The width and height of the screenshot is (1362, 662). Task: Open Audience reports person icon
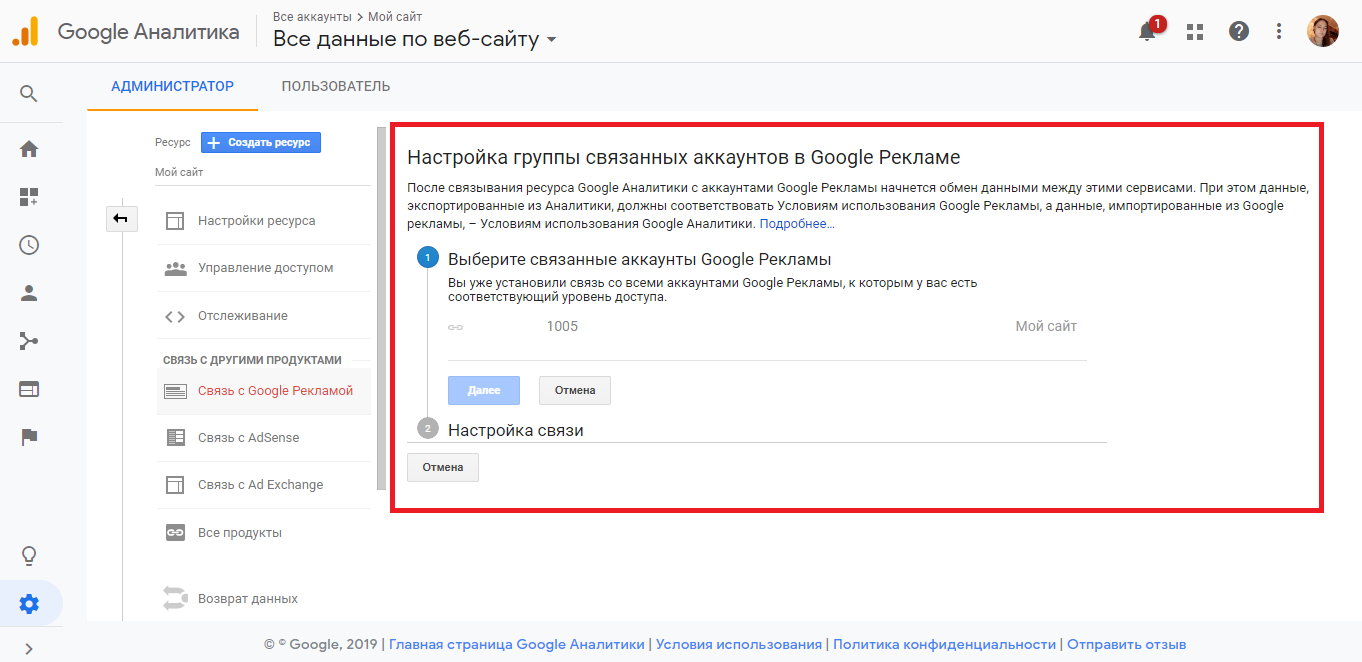pos(29,293)
